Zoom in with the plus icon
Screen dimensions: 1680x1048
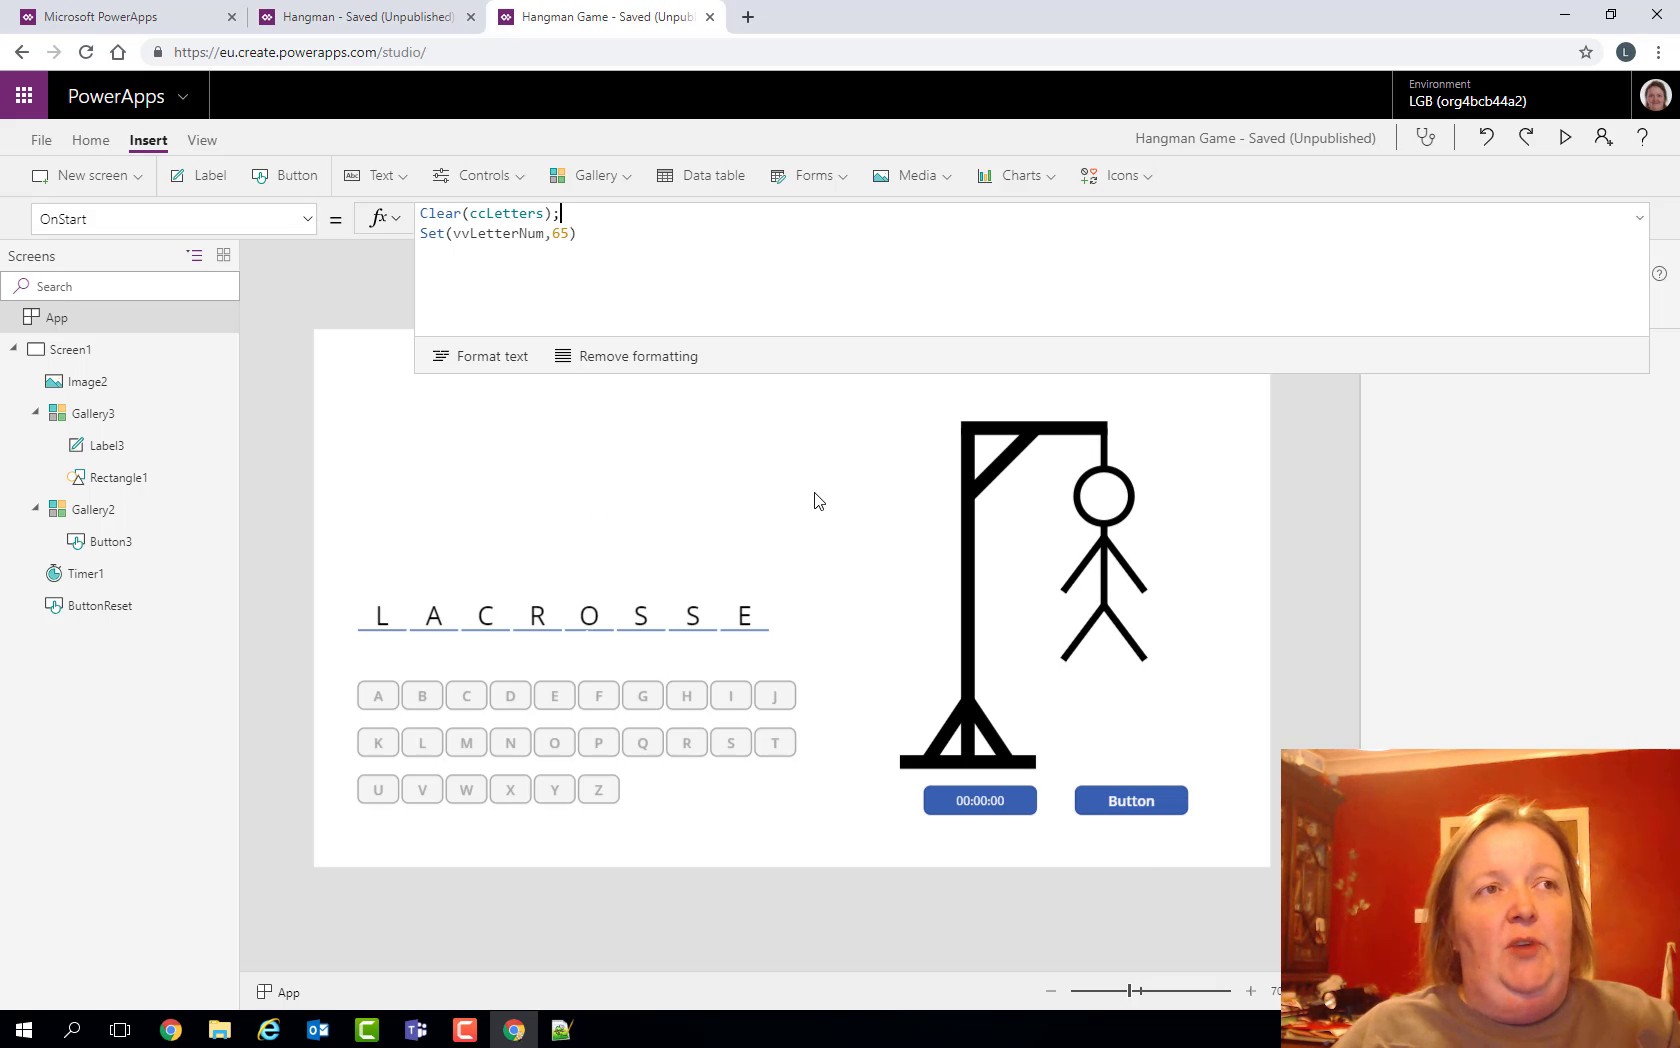[1251, 991]
